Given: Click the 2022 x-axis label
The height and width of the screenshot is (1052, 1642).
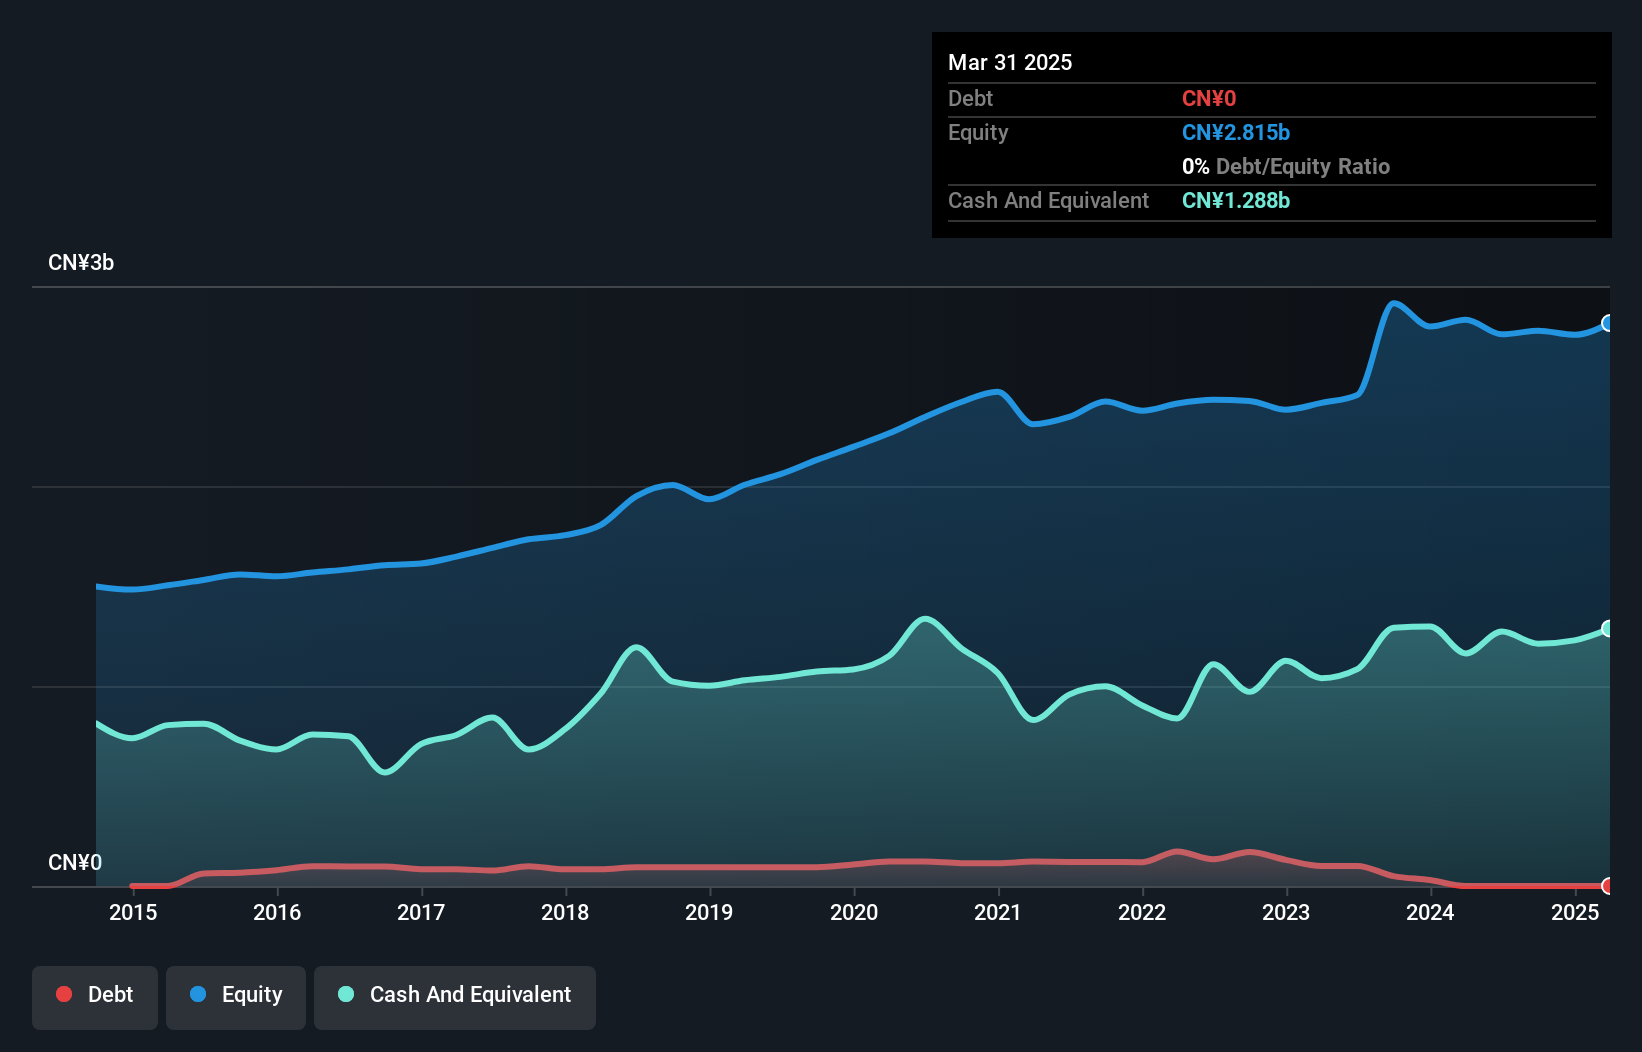Looking at the screenshot, I should click(1142, 912).
